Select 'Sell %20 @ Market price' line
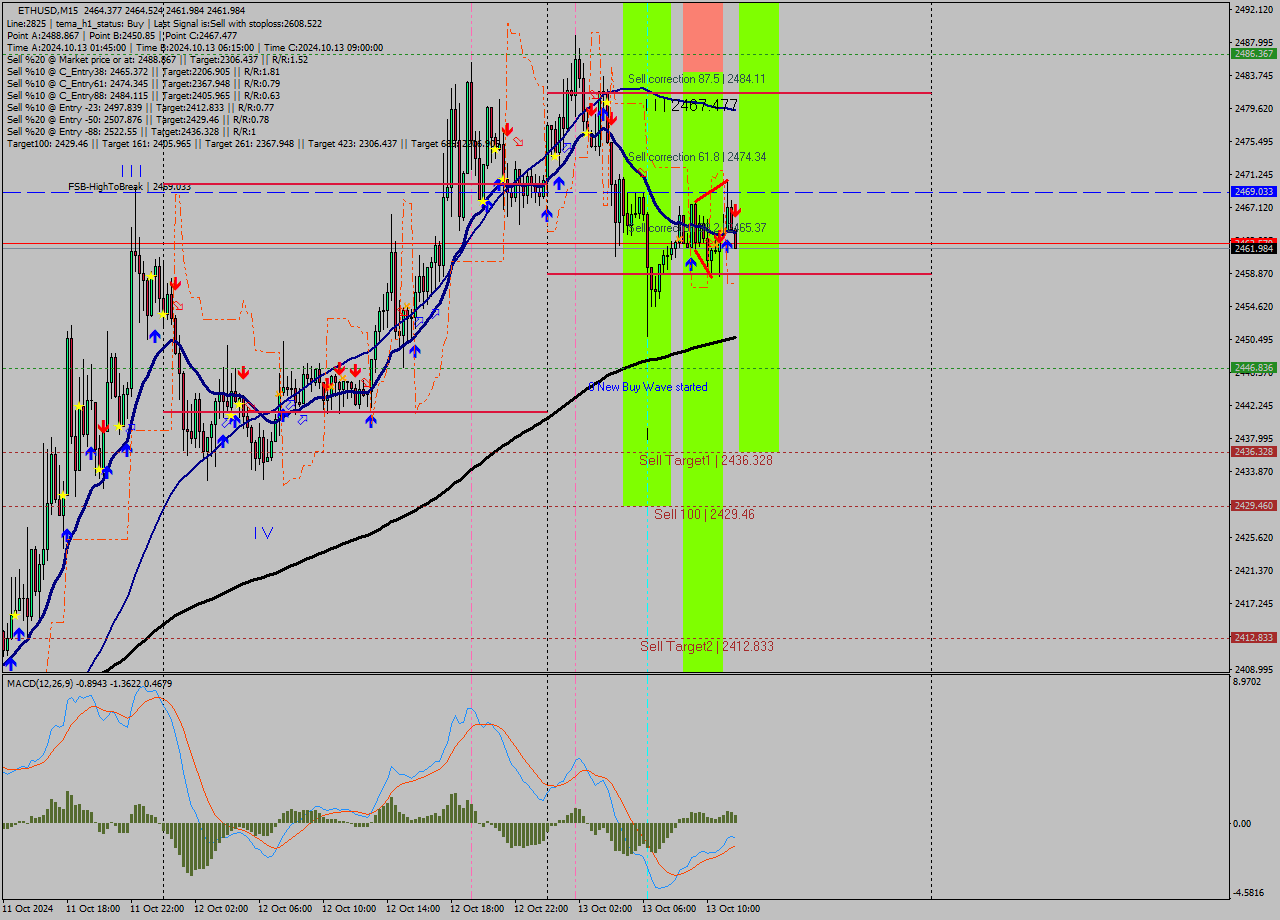The image size is (1280, 920). pyautogui.click(x=157, y=59)
